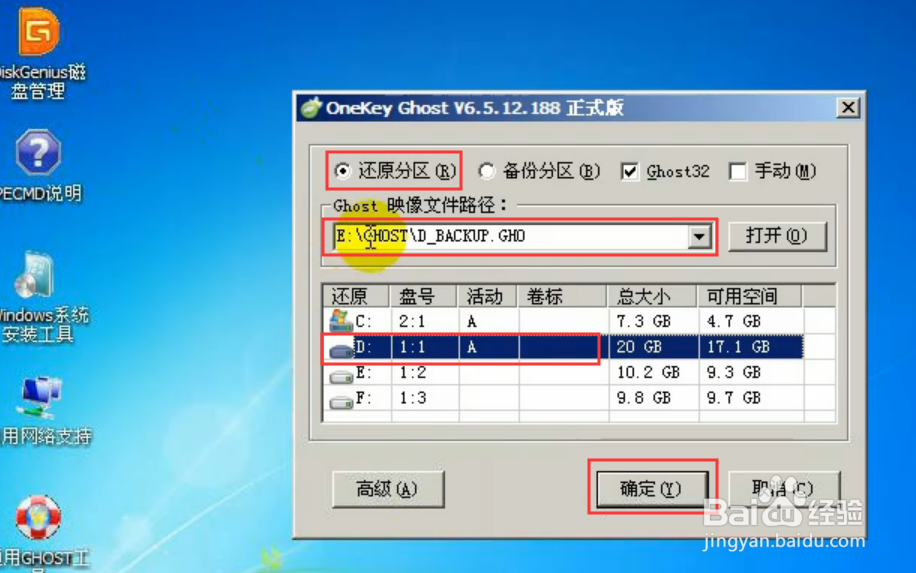Image resolution: width=916 pixels, height=573 pixels.
Task: Uncheck the Ghost32 checkbox
Action: pyautogui.click(x=629, y=172)
